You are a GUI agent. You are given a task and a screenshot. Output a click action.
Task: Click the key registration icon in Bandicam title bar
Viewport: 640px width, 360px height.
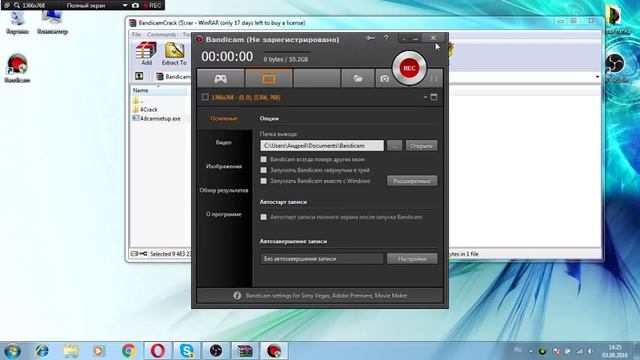(370, 38)
